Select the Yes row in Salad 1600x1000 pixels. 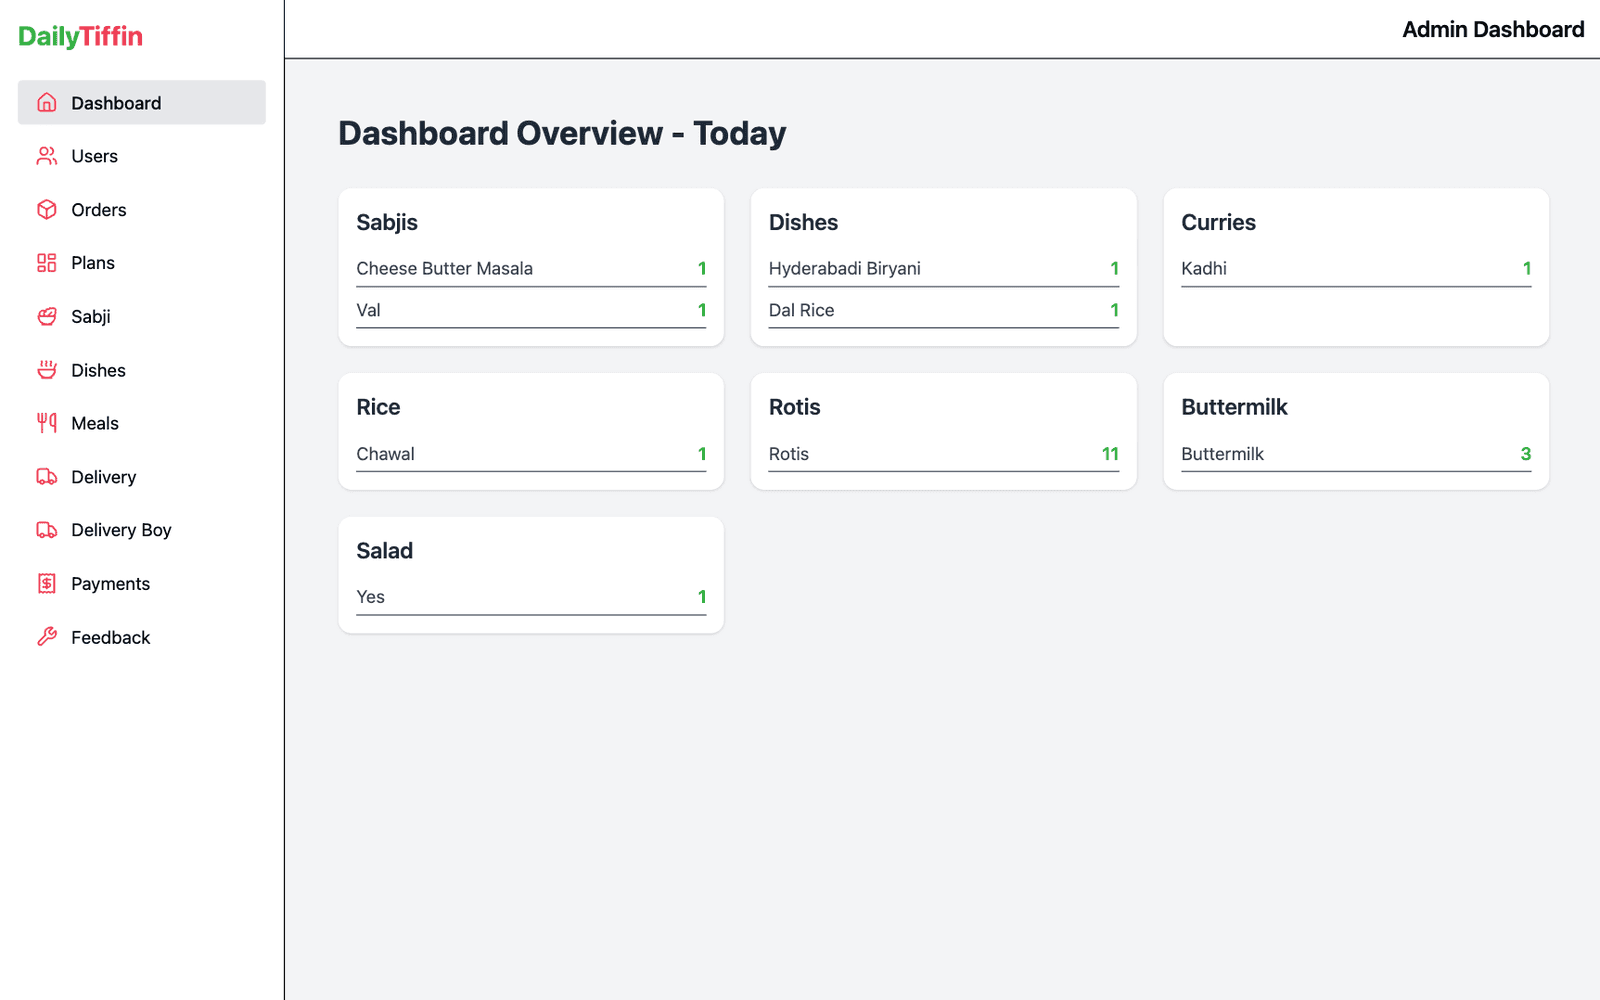coord(531,597)
